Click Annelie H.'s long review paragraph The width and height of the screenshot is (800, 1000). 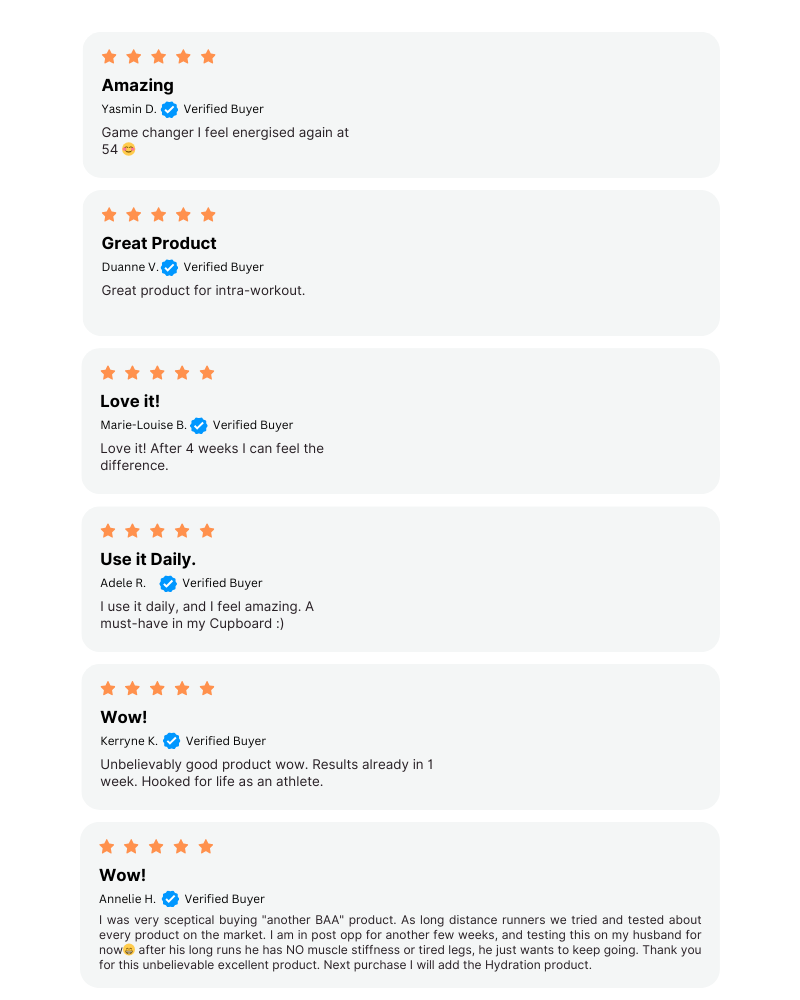coord(400,942)
